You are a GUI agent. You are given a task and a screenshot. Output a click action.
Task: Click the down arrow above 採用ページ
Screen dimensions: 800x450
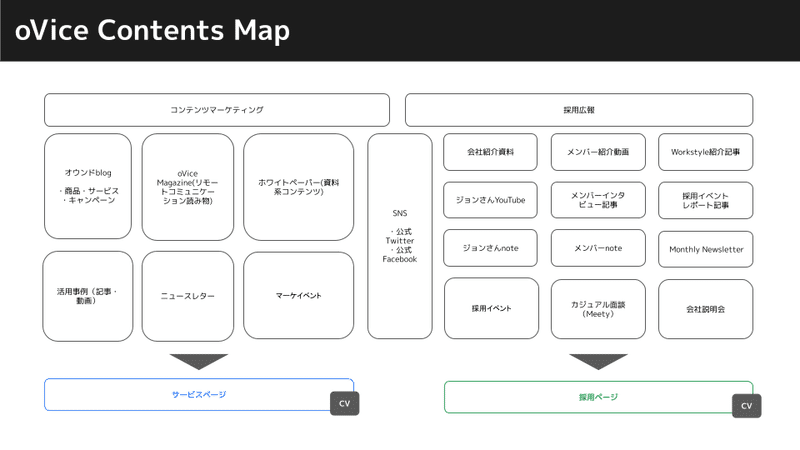598,362
